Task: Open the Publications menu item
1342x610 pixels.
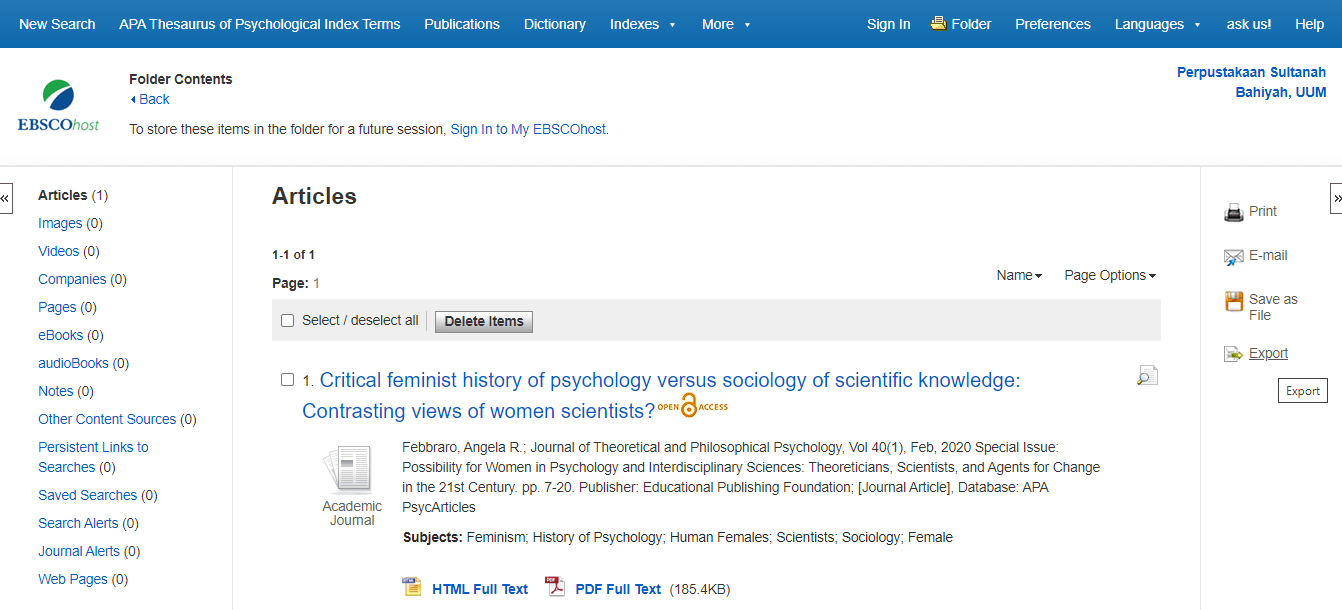Action: (462, 24)
